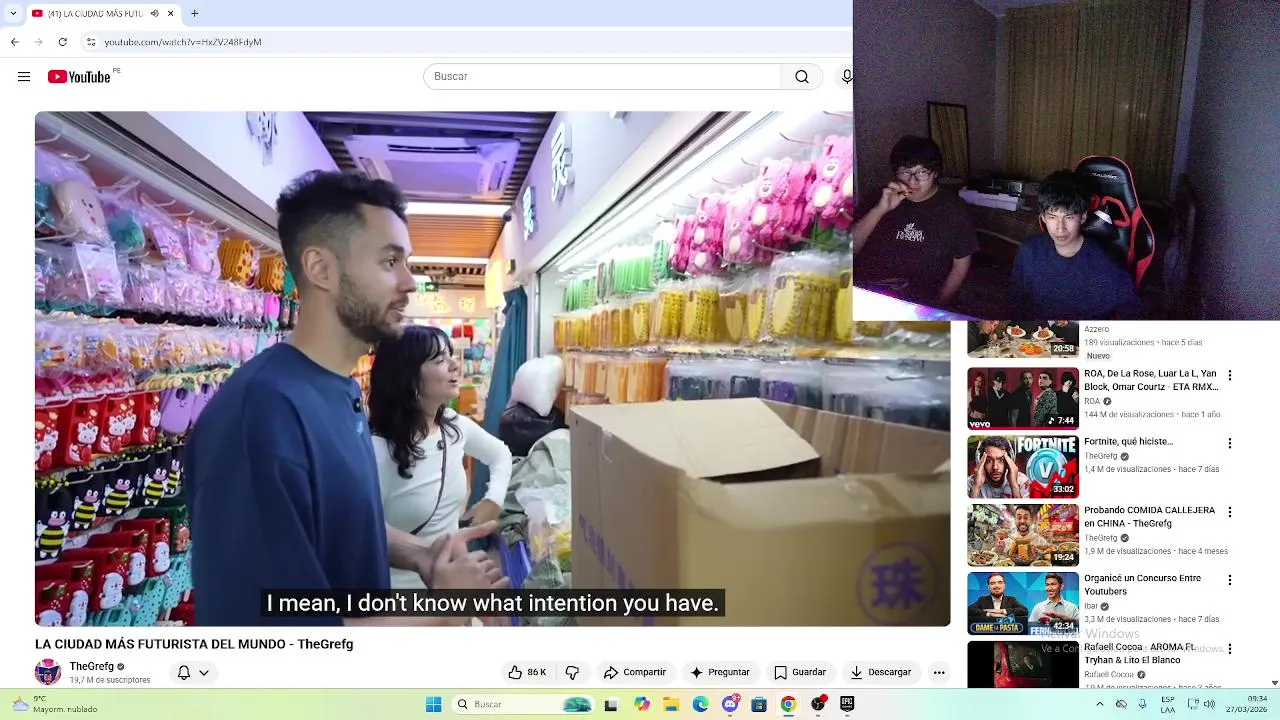
Task: Open OBS Studio from the taskbar
Action: [818, 705]
